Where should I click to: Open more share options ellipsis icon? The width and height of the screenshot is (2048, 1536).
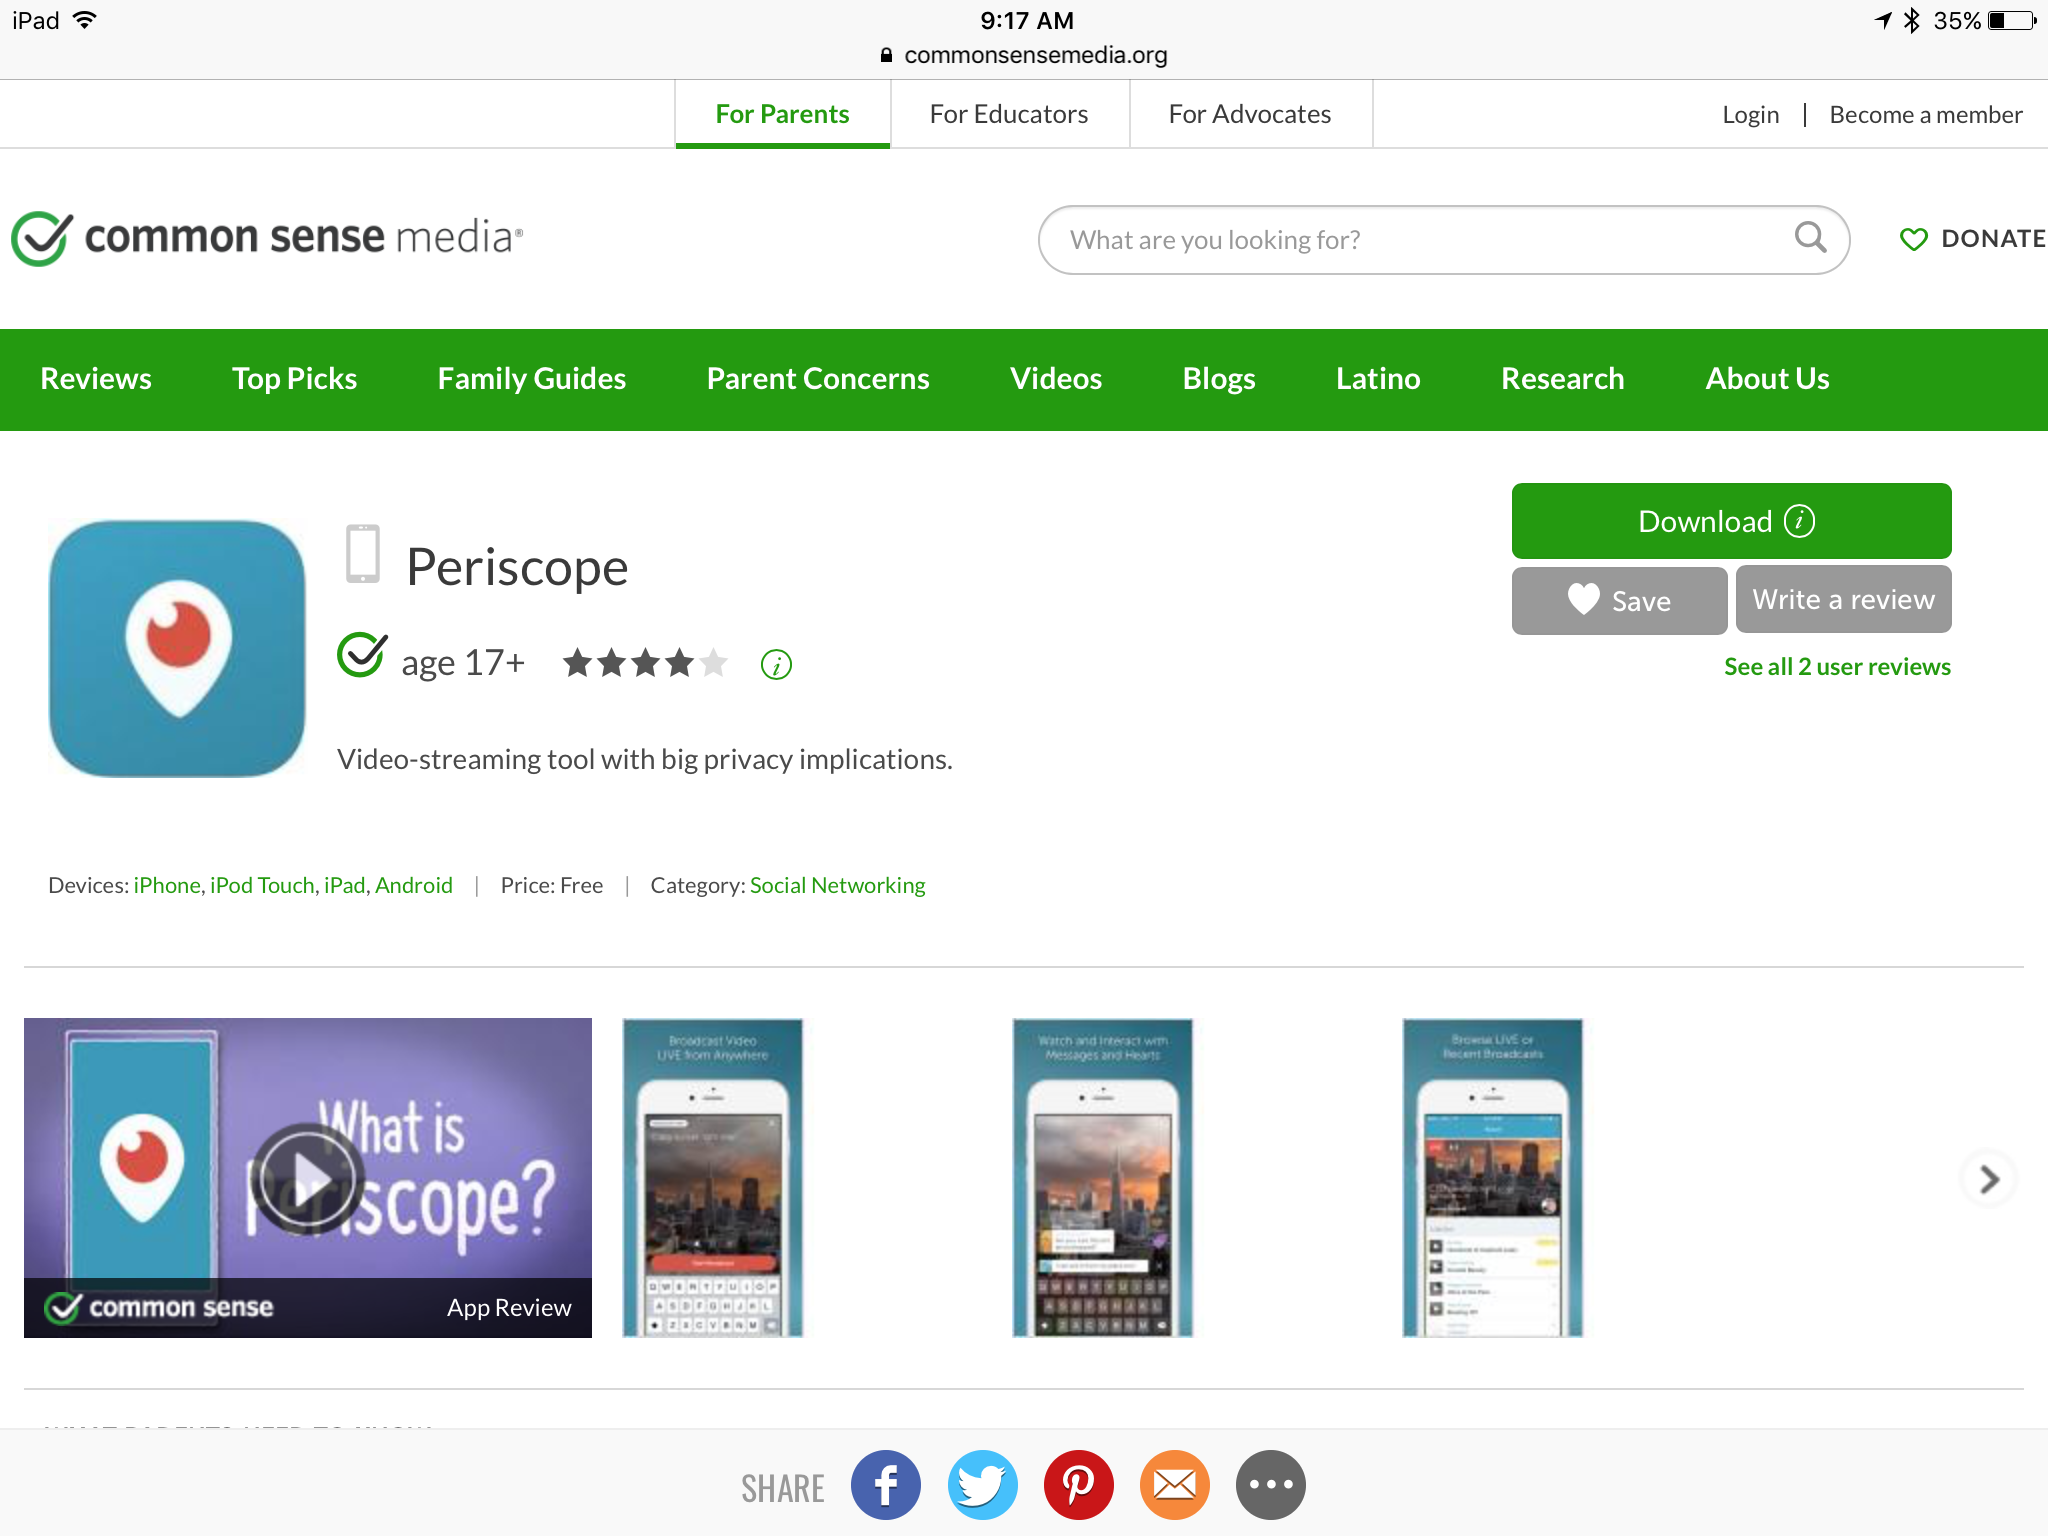(x=1270, y=1485)
